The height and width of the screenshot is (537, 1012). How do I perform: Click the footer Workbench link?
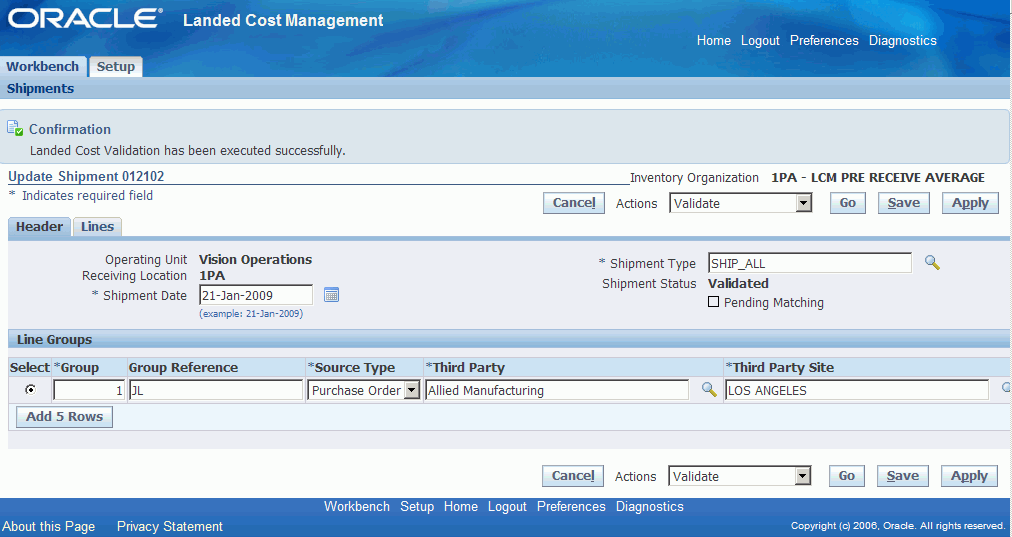pos(356,507)
